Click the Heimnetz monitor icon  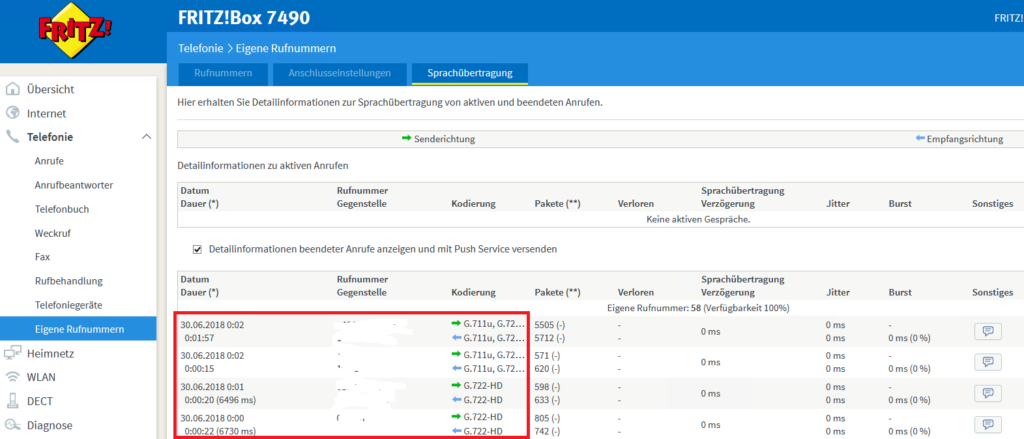coord(13,353)
